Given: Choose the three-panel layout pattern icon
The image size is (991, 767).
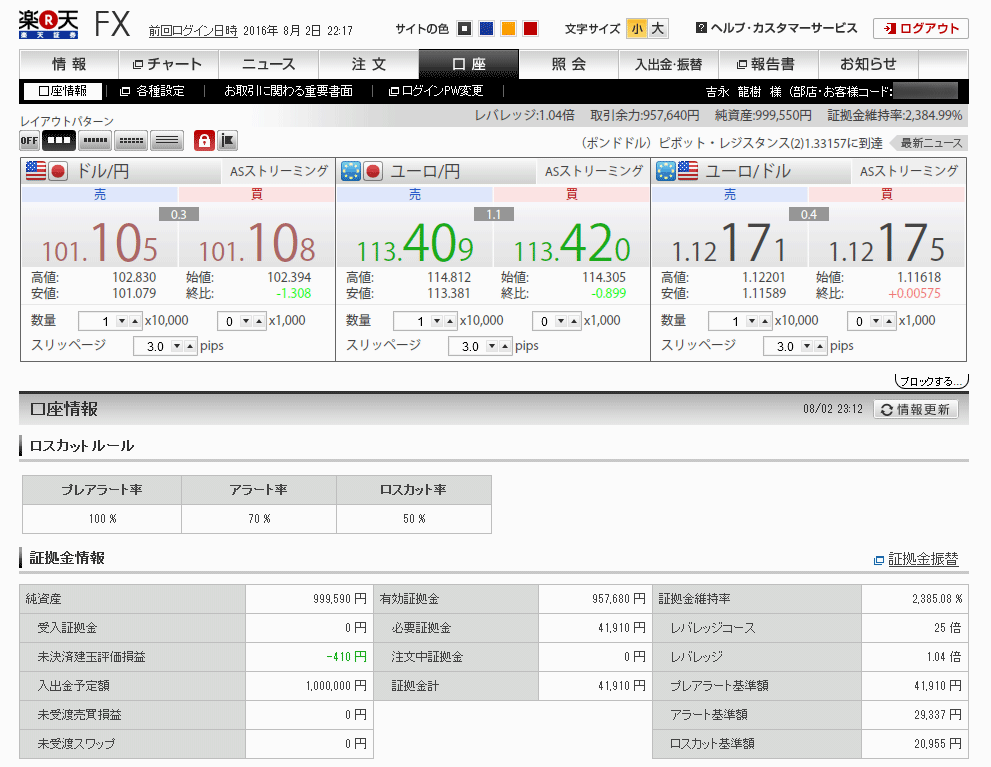Looking at the screenshot, I should (59, 140).
